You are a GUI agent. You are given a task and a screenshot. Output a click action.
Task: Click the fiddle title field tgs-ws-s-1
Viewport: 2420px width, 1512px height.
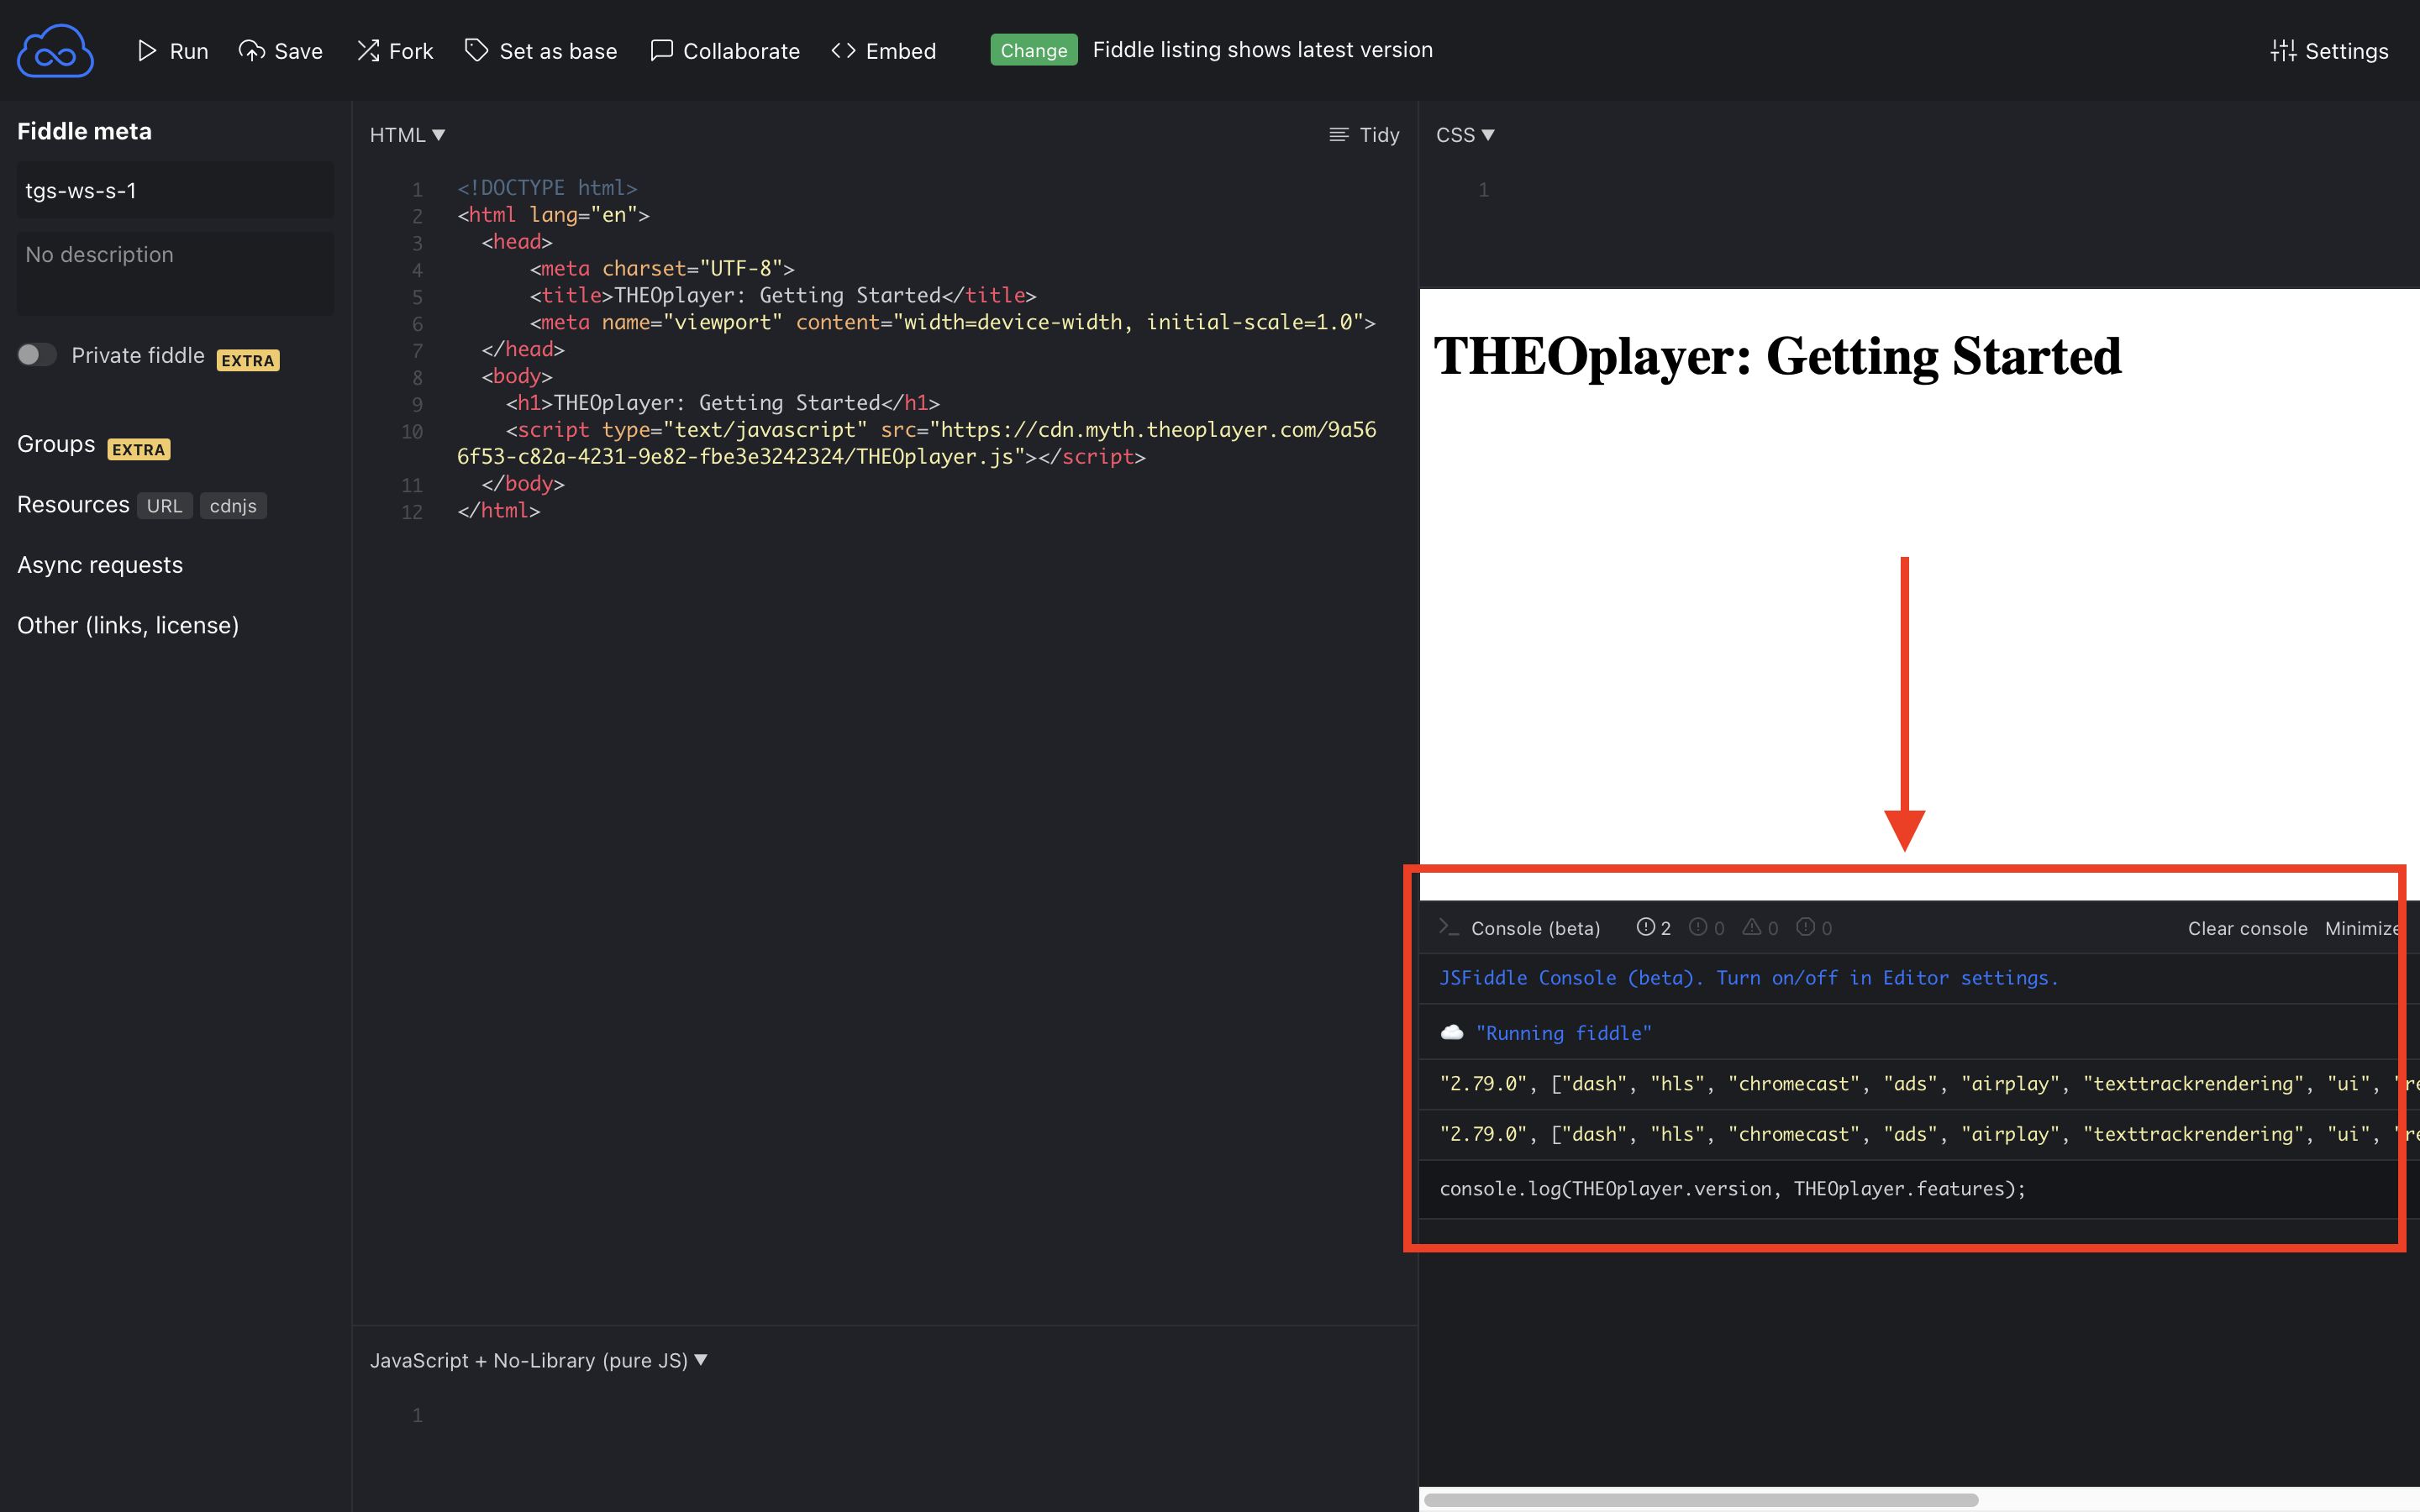click(175, 190)
